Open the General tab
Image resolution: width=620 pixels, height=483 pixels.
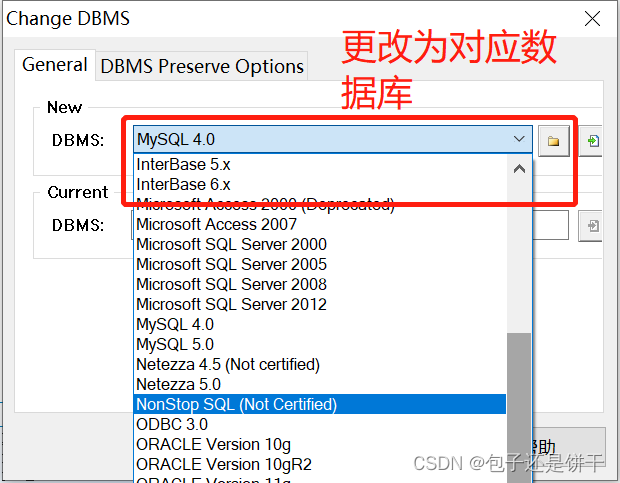point(55,65)
